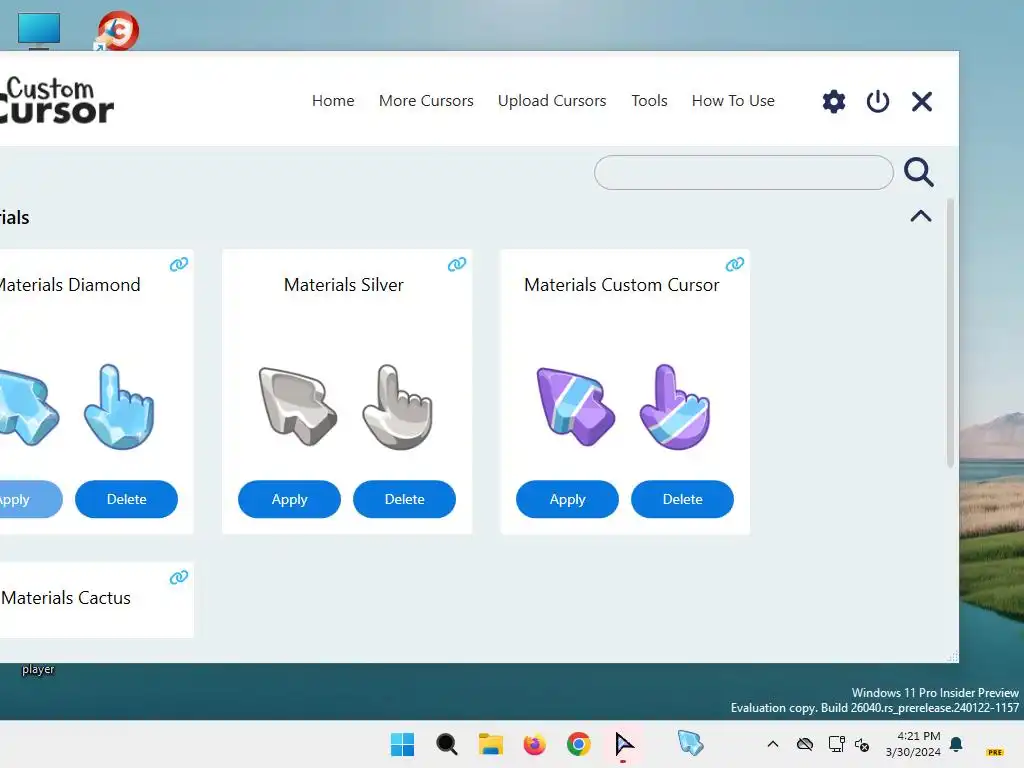
Task: Click the Custom Cursor desktop shortcut
Action: [117, 30]
